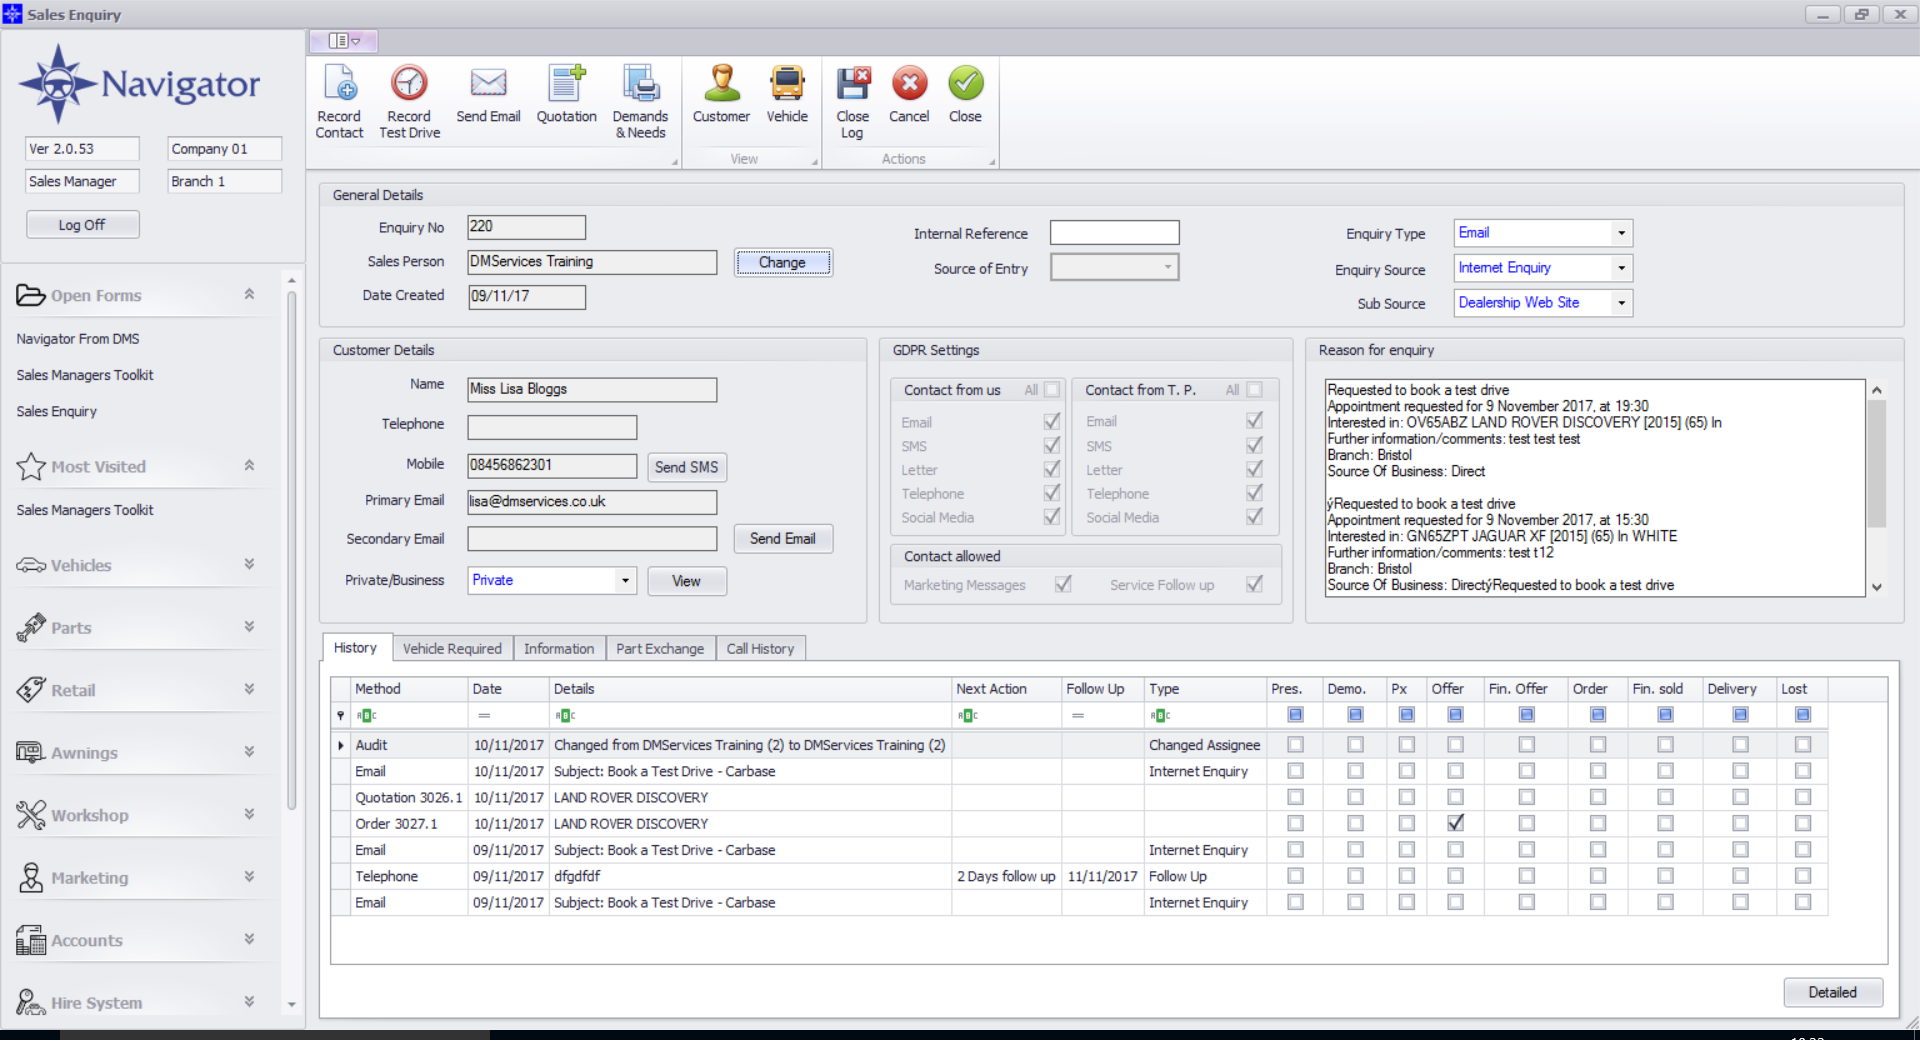Click the Workshop tools icon
The width and height of the screenshot is (1920, 1040).
(31, 815)
